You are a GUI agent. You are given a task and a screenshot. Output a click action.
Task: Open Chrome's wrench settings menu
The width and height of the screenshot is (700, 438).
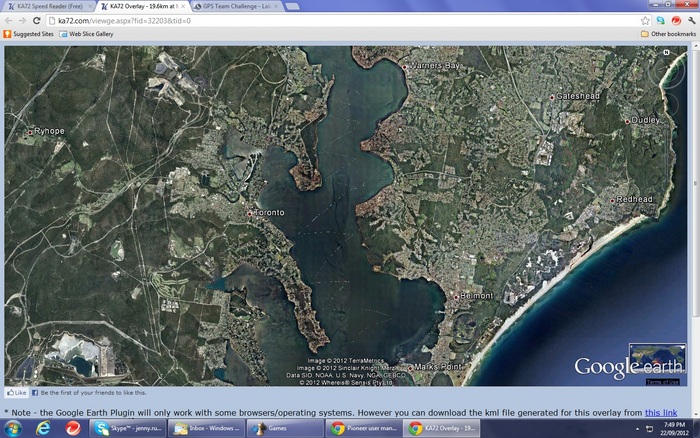click(x=690, y=20)
